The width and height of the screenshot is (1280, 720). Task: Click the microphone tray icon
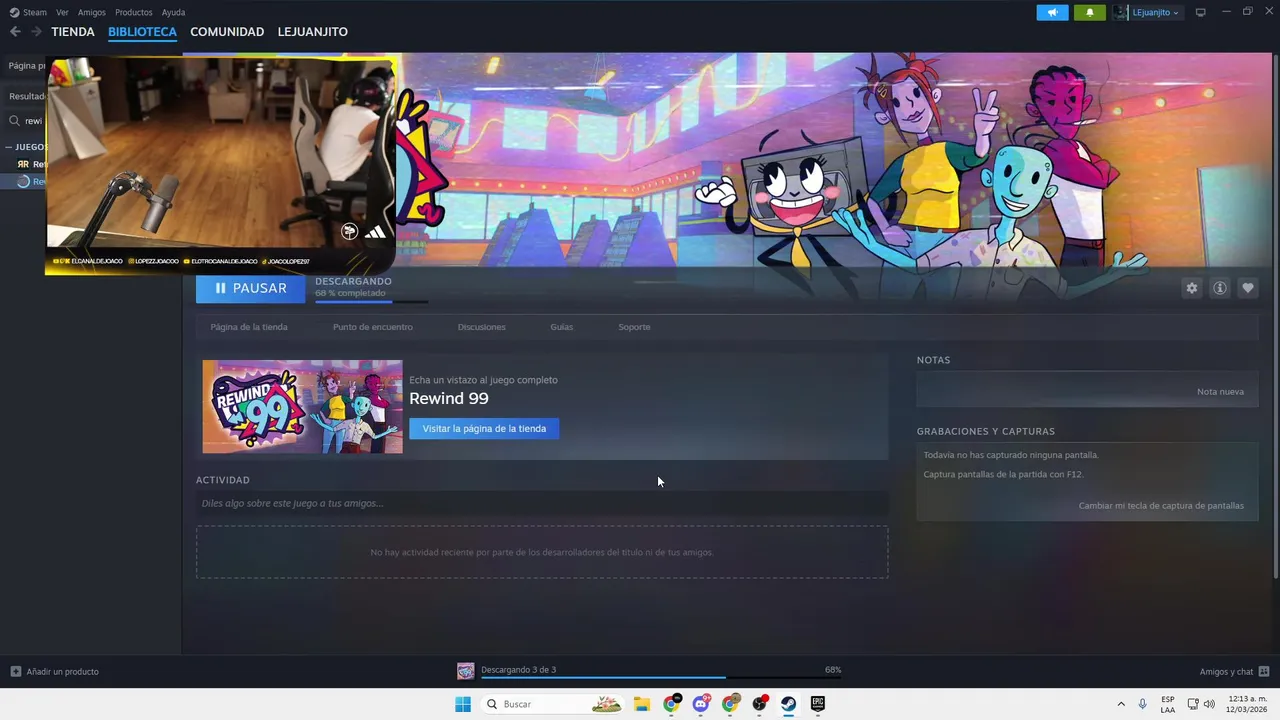1142,704
